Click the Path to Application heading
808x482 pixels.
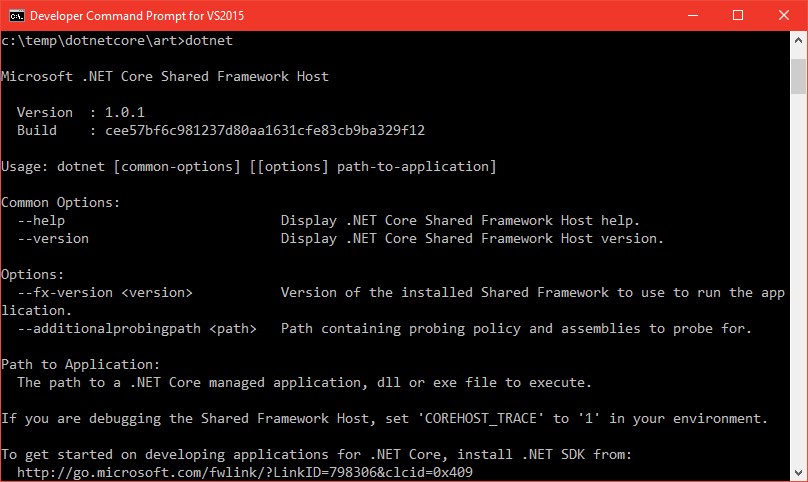[80, 364]
